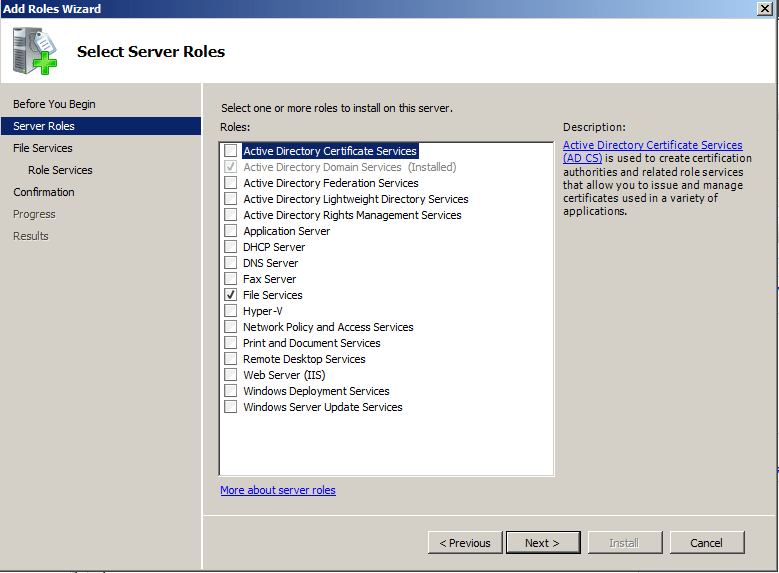Click the Previous button
This screenshot has height=573, width=779.
(465, 543)
